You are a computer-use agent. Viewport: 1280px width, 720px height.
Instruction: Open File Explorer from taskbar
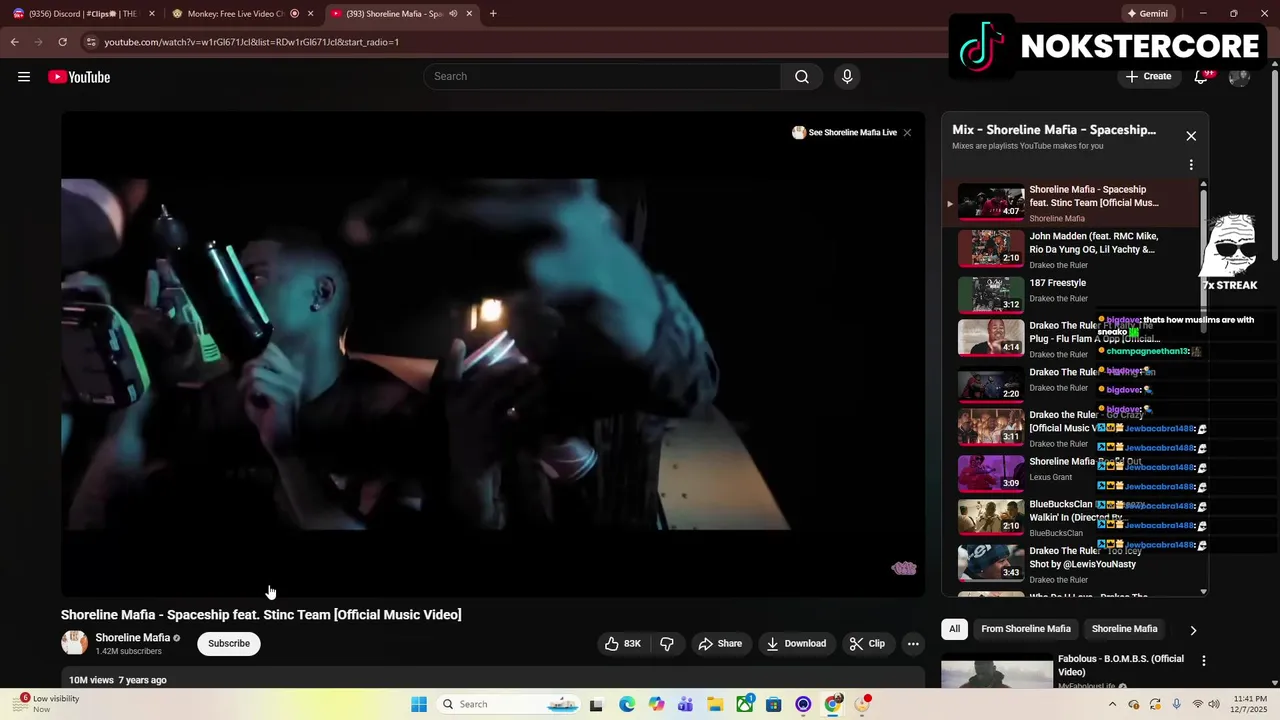[715, 704]
